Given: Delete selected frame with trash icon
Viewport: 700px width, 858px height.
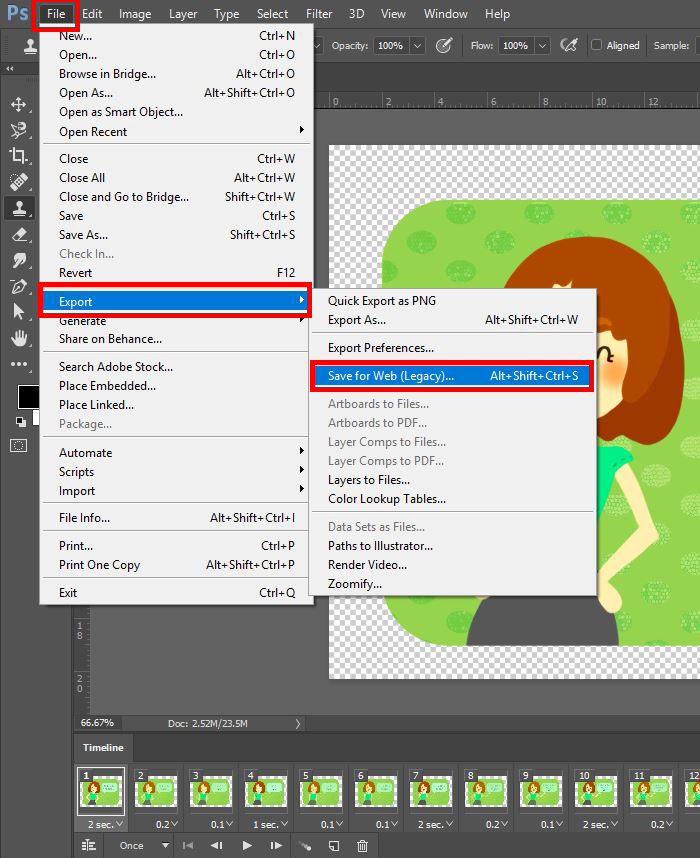Looking at the screenshot, I should 362,845.
